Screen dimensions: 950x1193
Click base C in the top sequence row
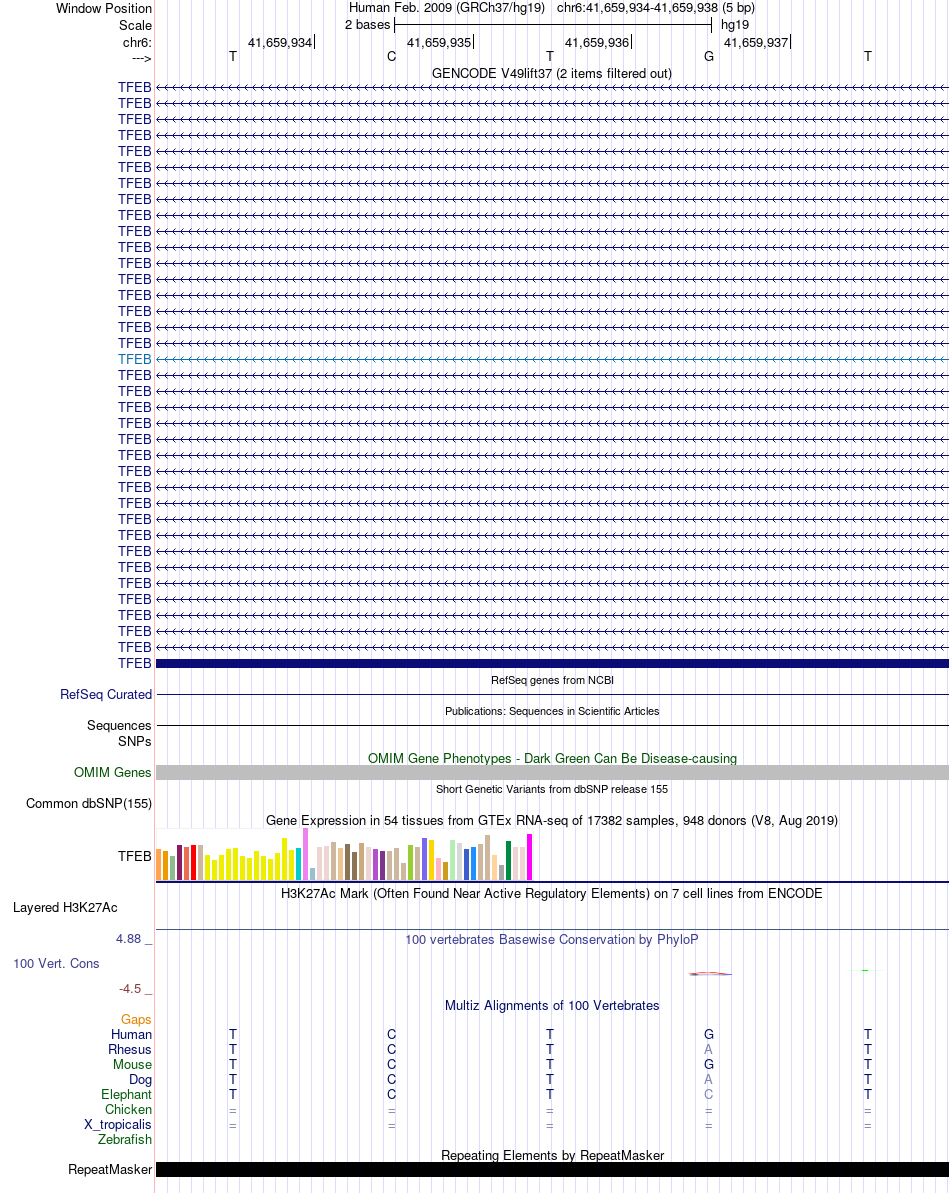tap(392, 56)
